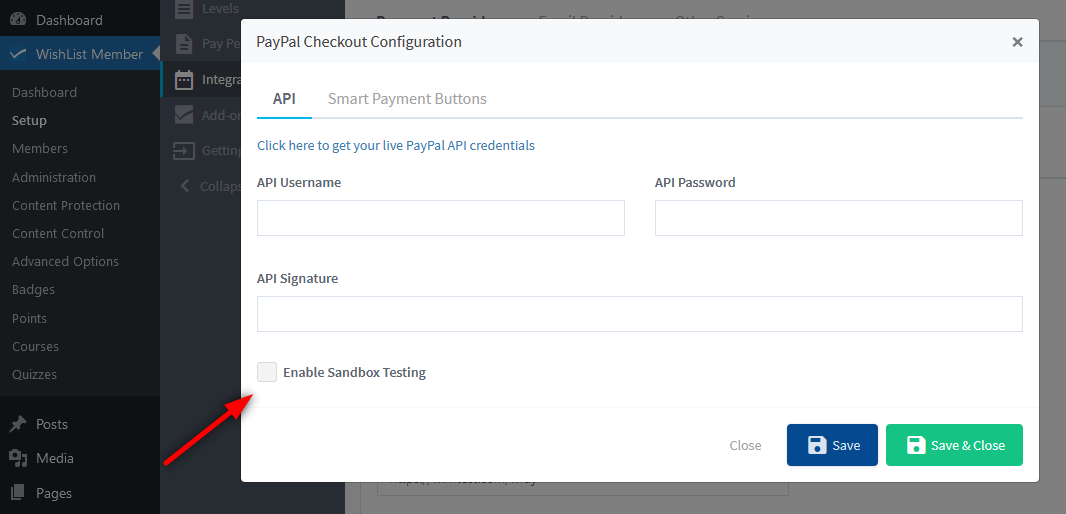Click the Levels list icon

(x=184, y=9)
